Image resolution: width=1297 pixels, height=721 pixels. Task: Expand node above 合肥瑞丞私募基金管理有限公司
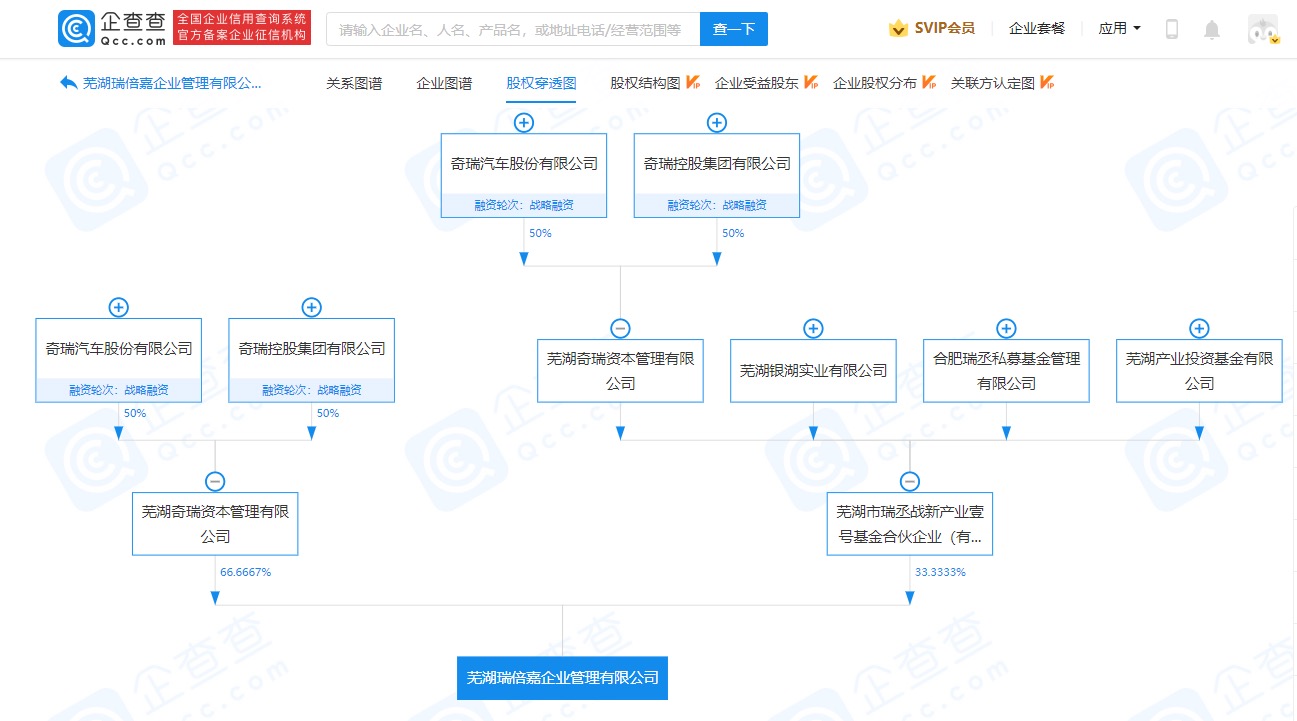click(x=1006, y=329)
